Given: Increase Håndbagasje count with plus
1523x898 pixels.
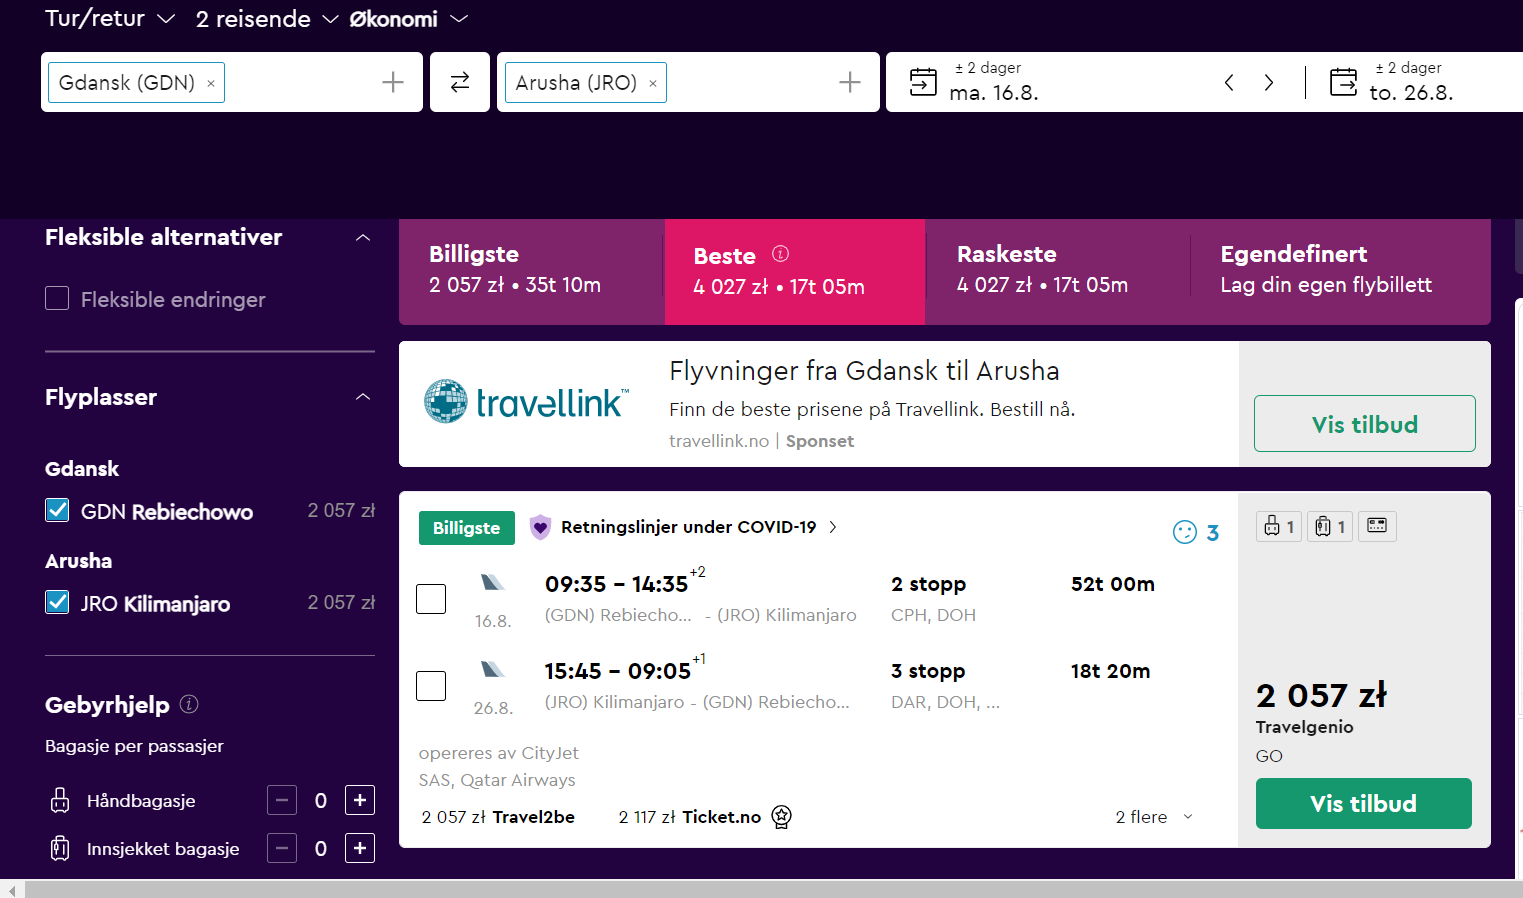Looking at the screenshot, I should pos(360,800).
